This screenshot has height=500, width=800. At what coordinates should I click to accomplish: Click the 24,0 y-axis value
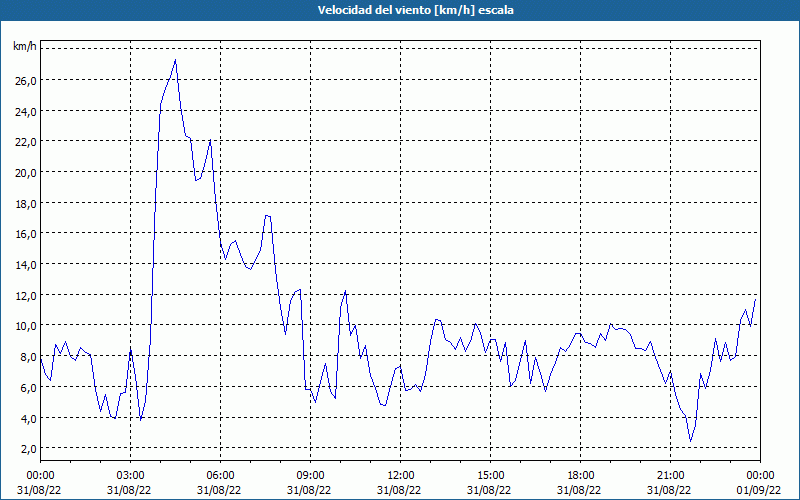click(26, 111)
